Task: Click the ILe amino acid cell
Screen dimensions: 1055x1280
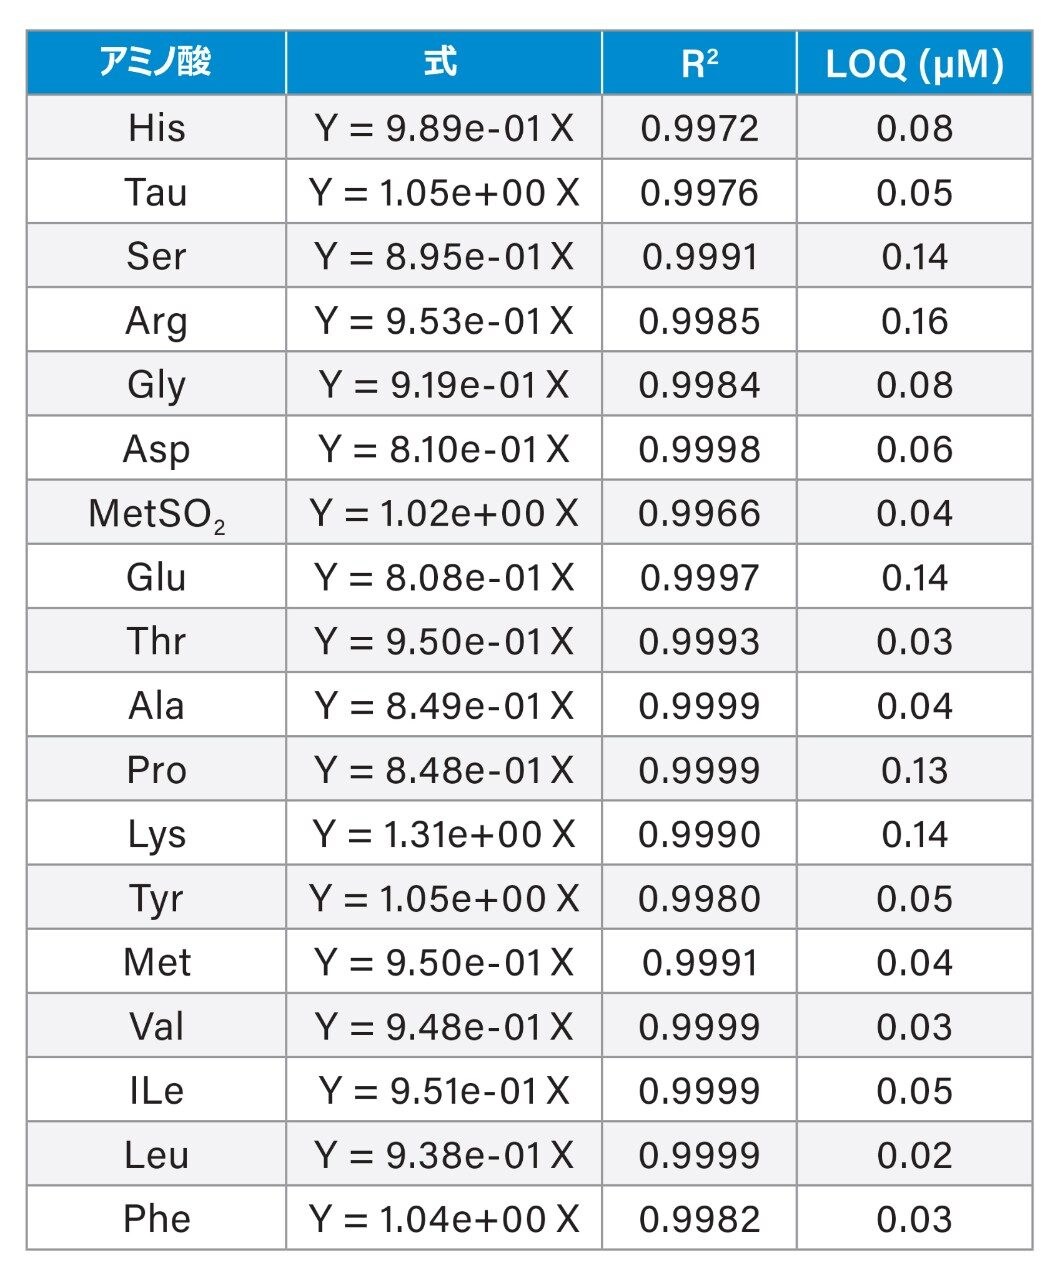Action: coord(156,1090)
